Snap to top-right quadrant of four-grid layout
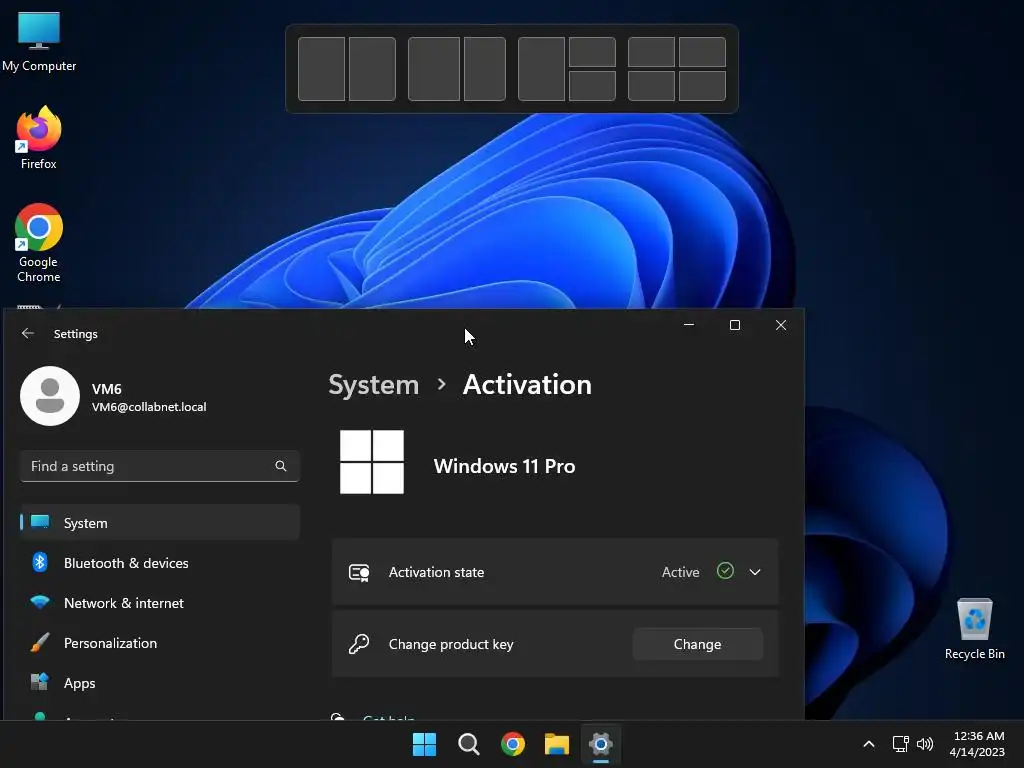Image resolution: width=1024 pixels, height=768 pixels. click(x=702, y=52)
